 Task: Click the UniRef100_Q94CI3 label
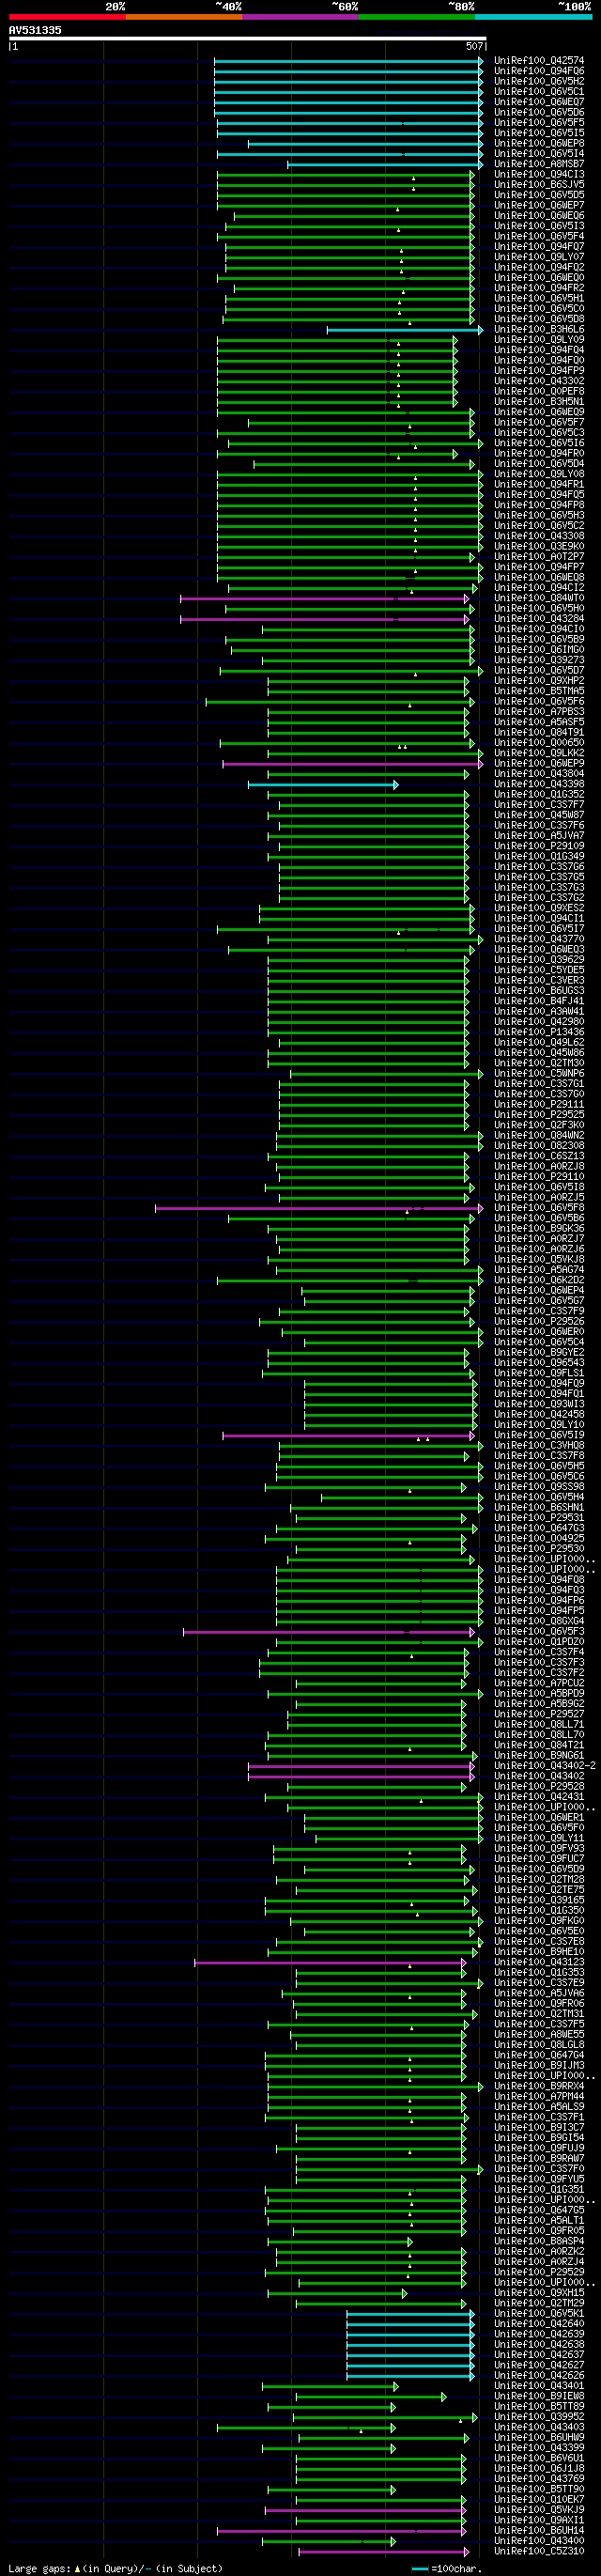click(539, 174)
